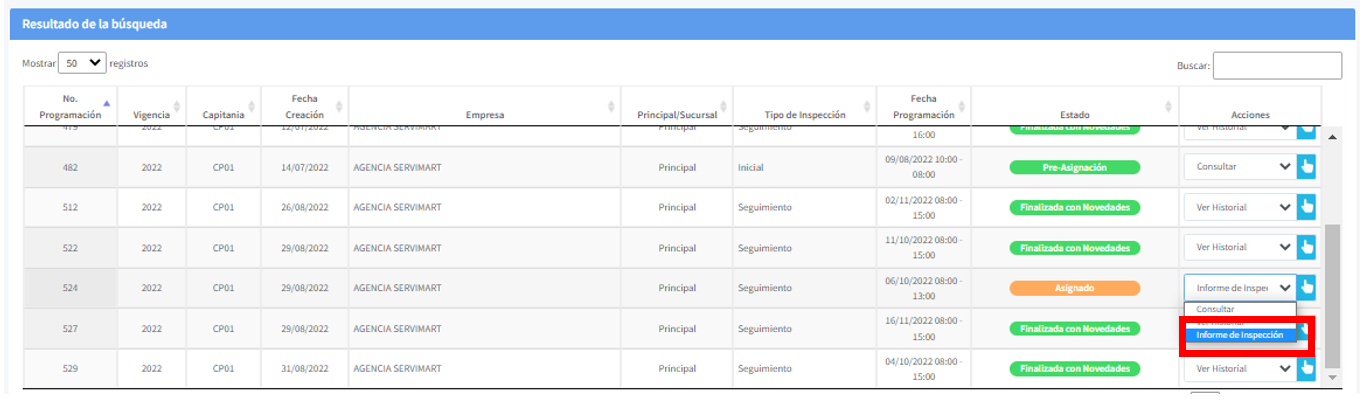Click the hand action button for row 522
Viewport: 1364px width, 406px height.
1306,247
